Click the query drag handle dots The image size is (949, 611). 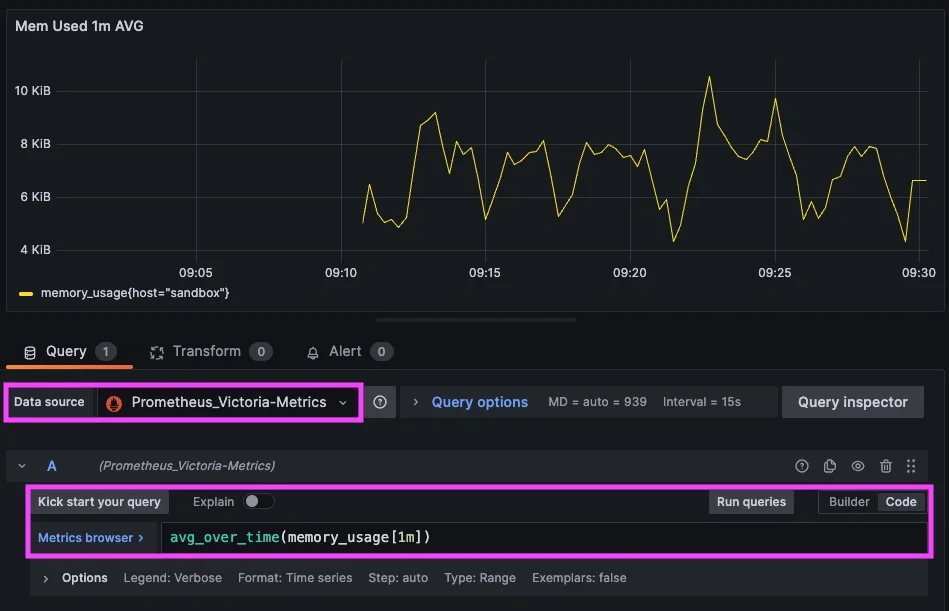pos(911,465)
